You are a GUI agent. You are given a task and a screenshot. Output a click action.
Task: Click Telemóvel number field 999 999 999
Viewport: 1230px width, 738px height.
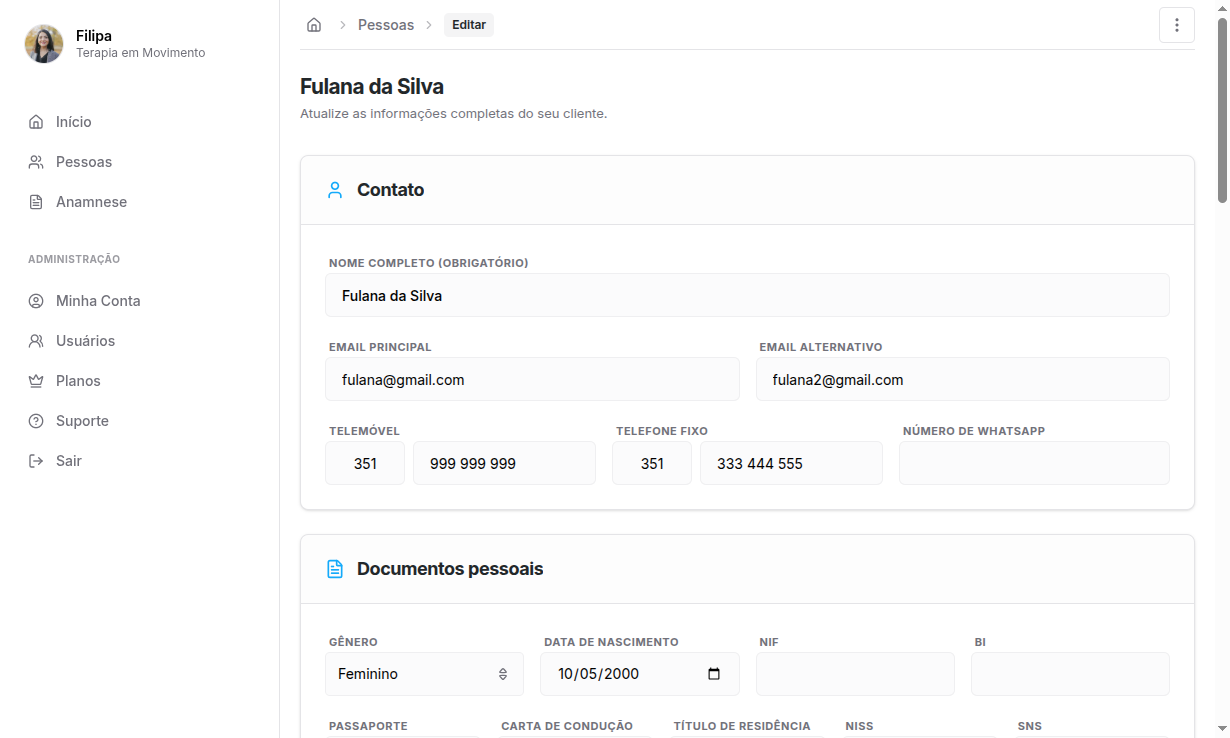[504, 464]
